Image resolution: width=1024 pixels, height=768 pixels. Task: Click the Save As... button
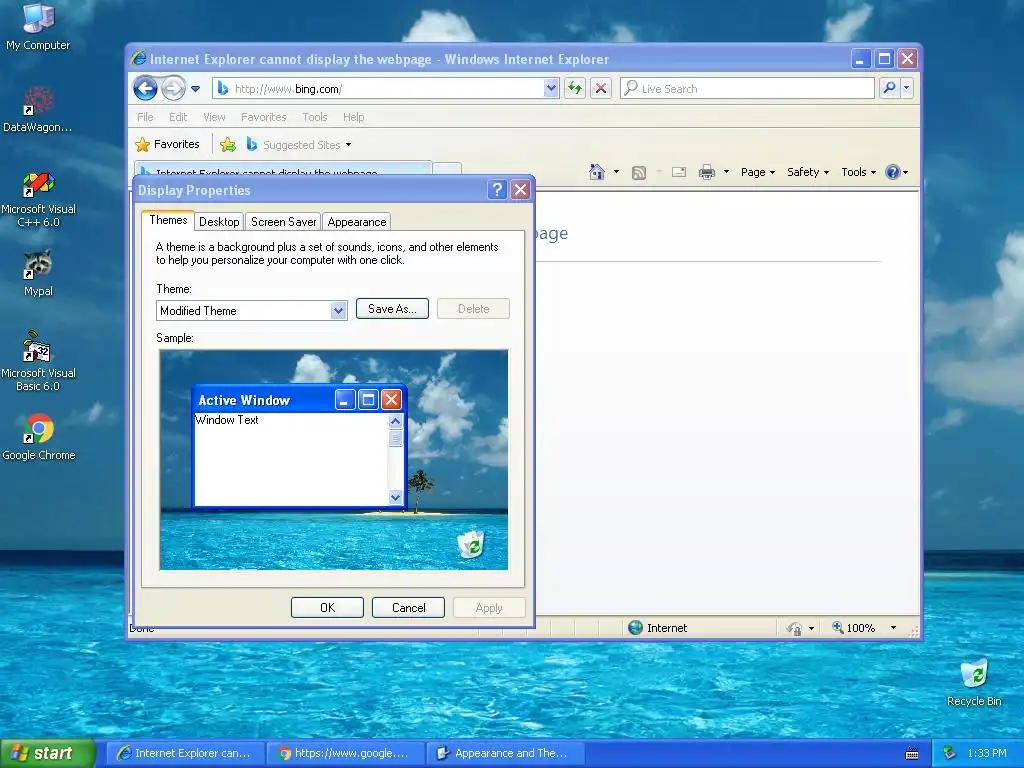pos(392,309)
